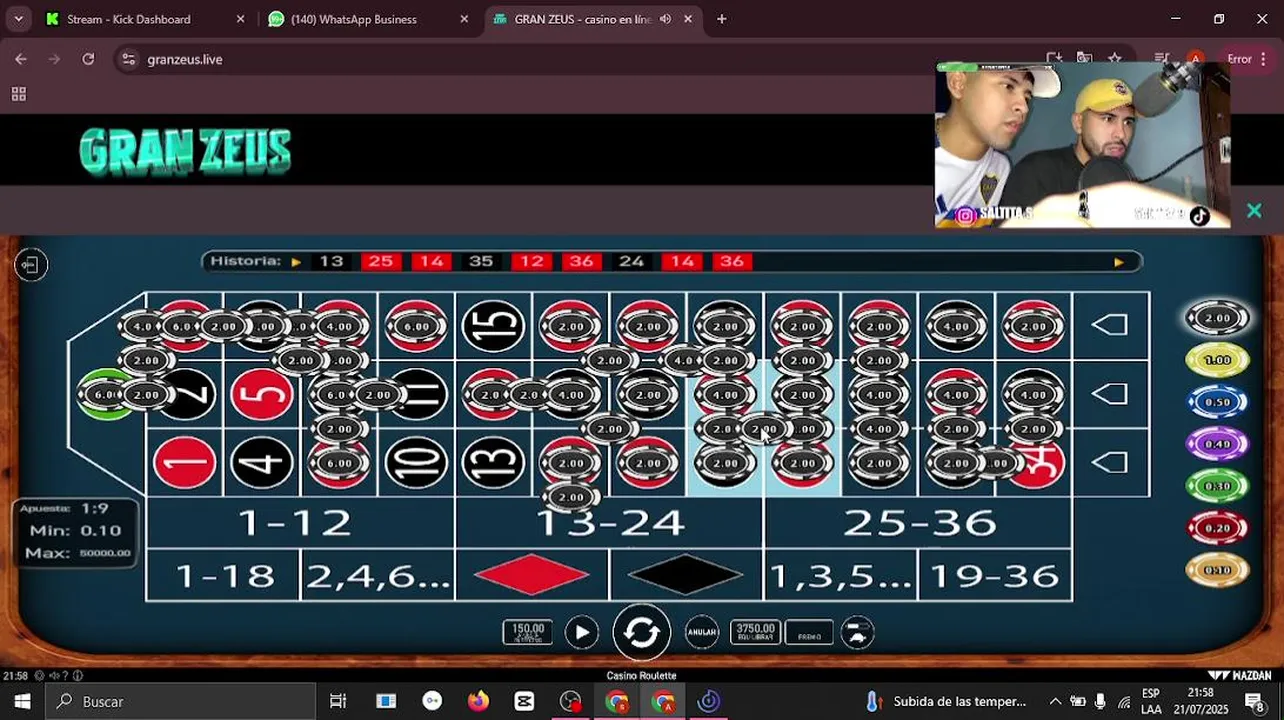Viewport: 1284px width, 720px height.
Task: Click the PREMIO prize box
Action: tap(809, 633)
